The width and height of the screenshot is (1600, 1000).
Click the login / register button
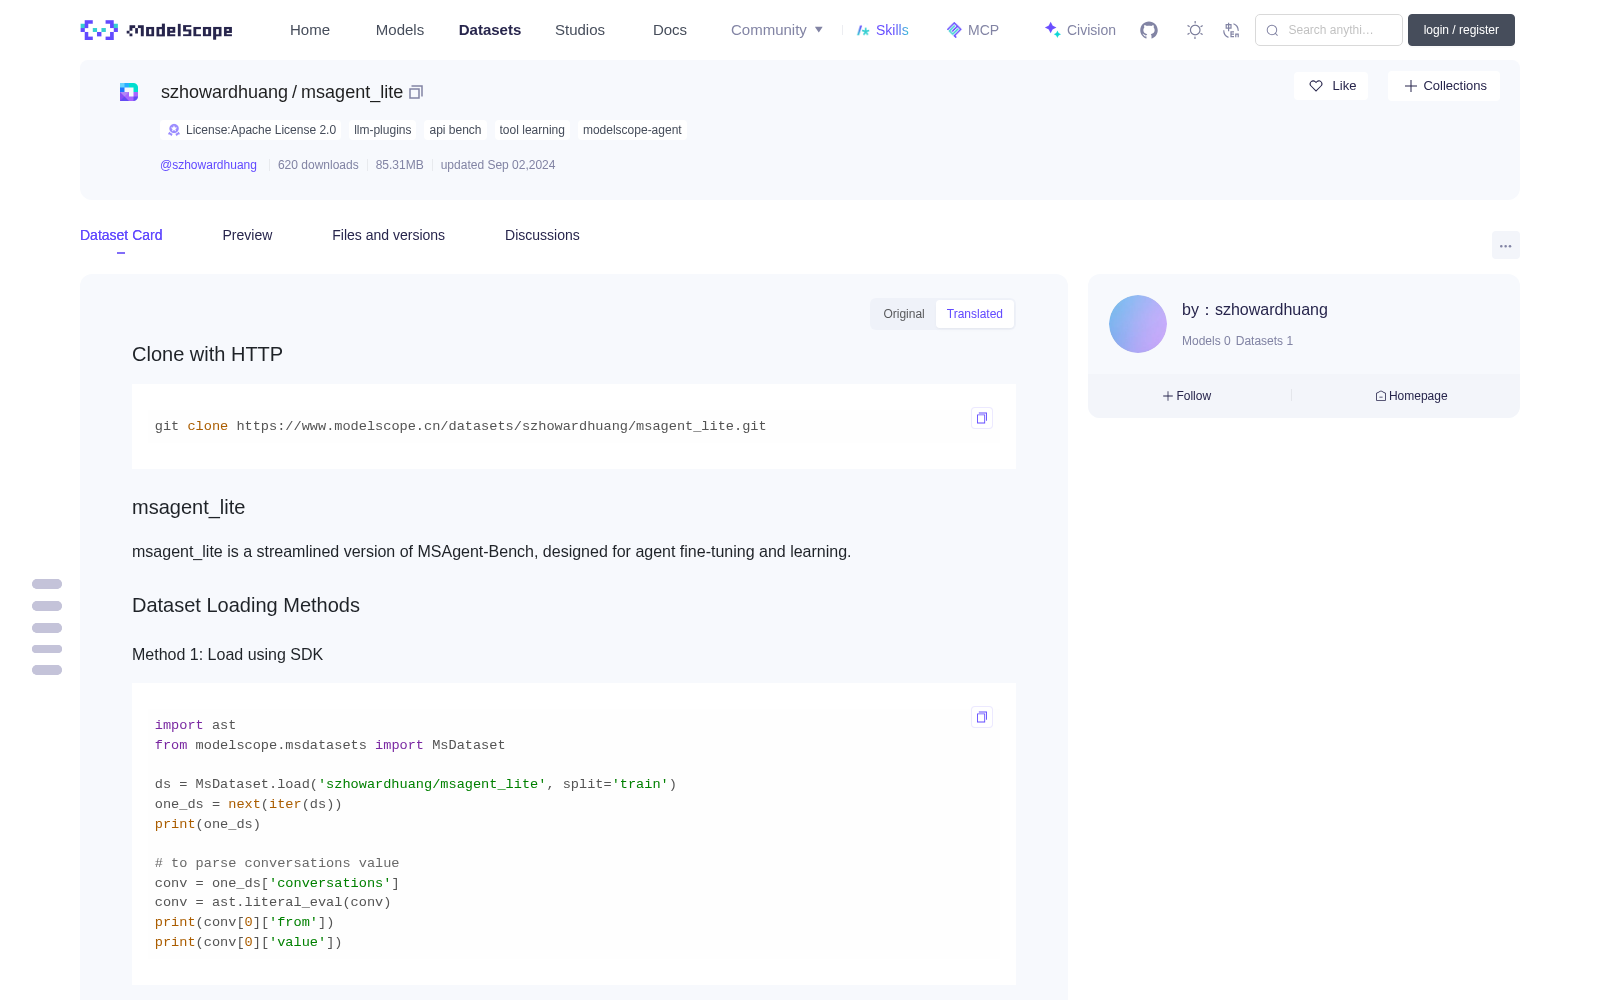pos(1461,30)
